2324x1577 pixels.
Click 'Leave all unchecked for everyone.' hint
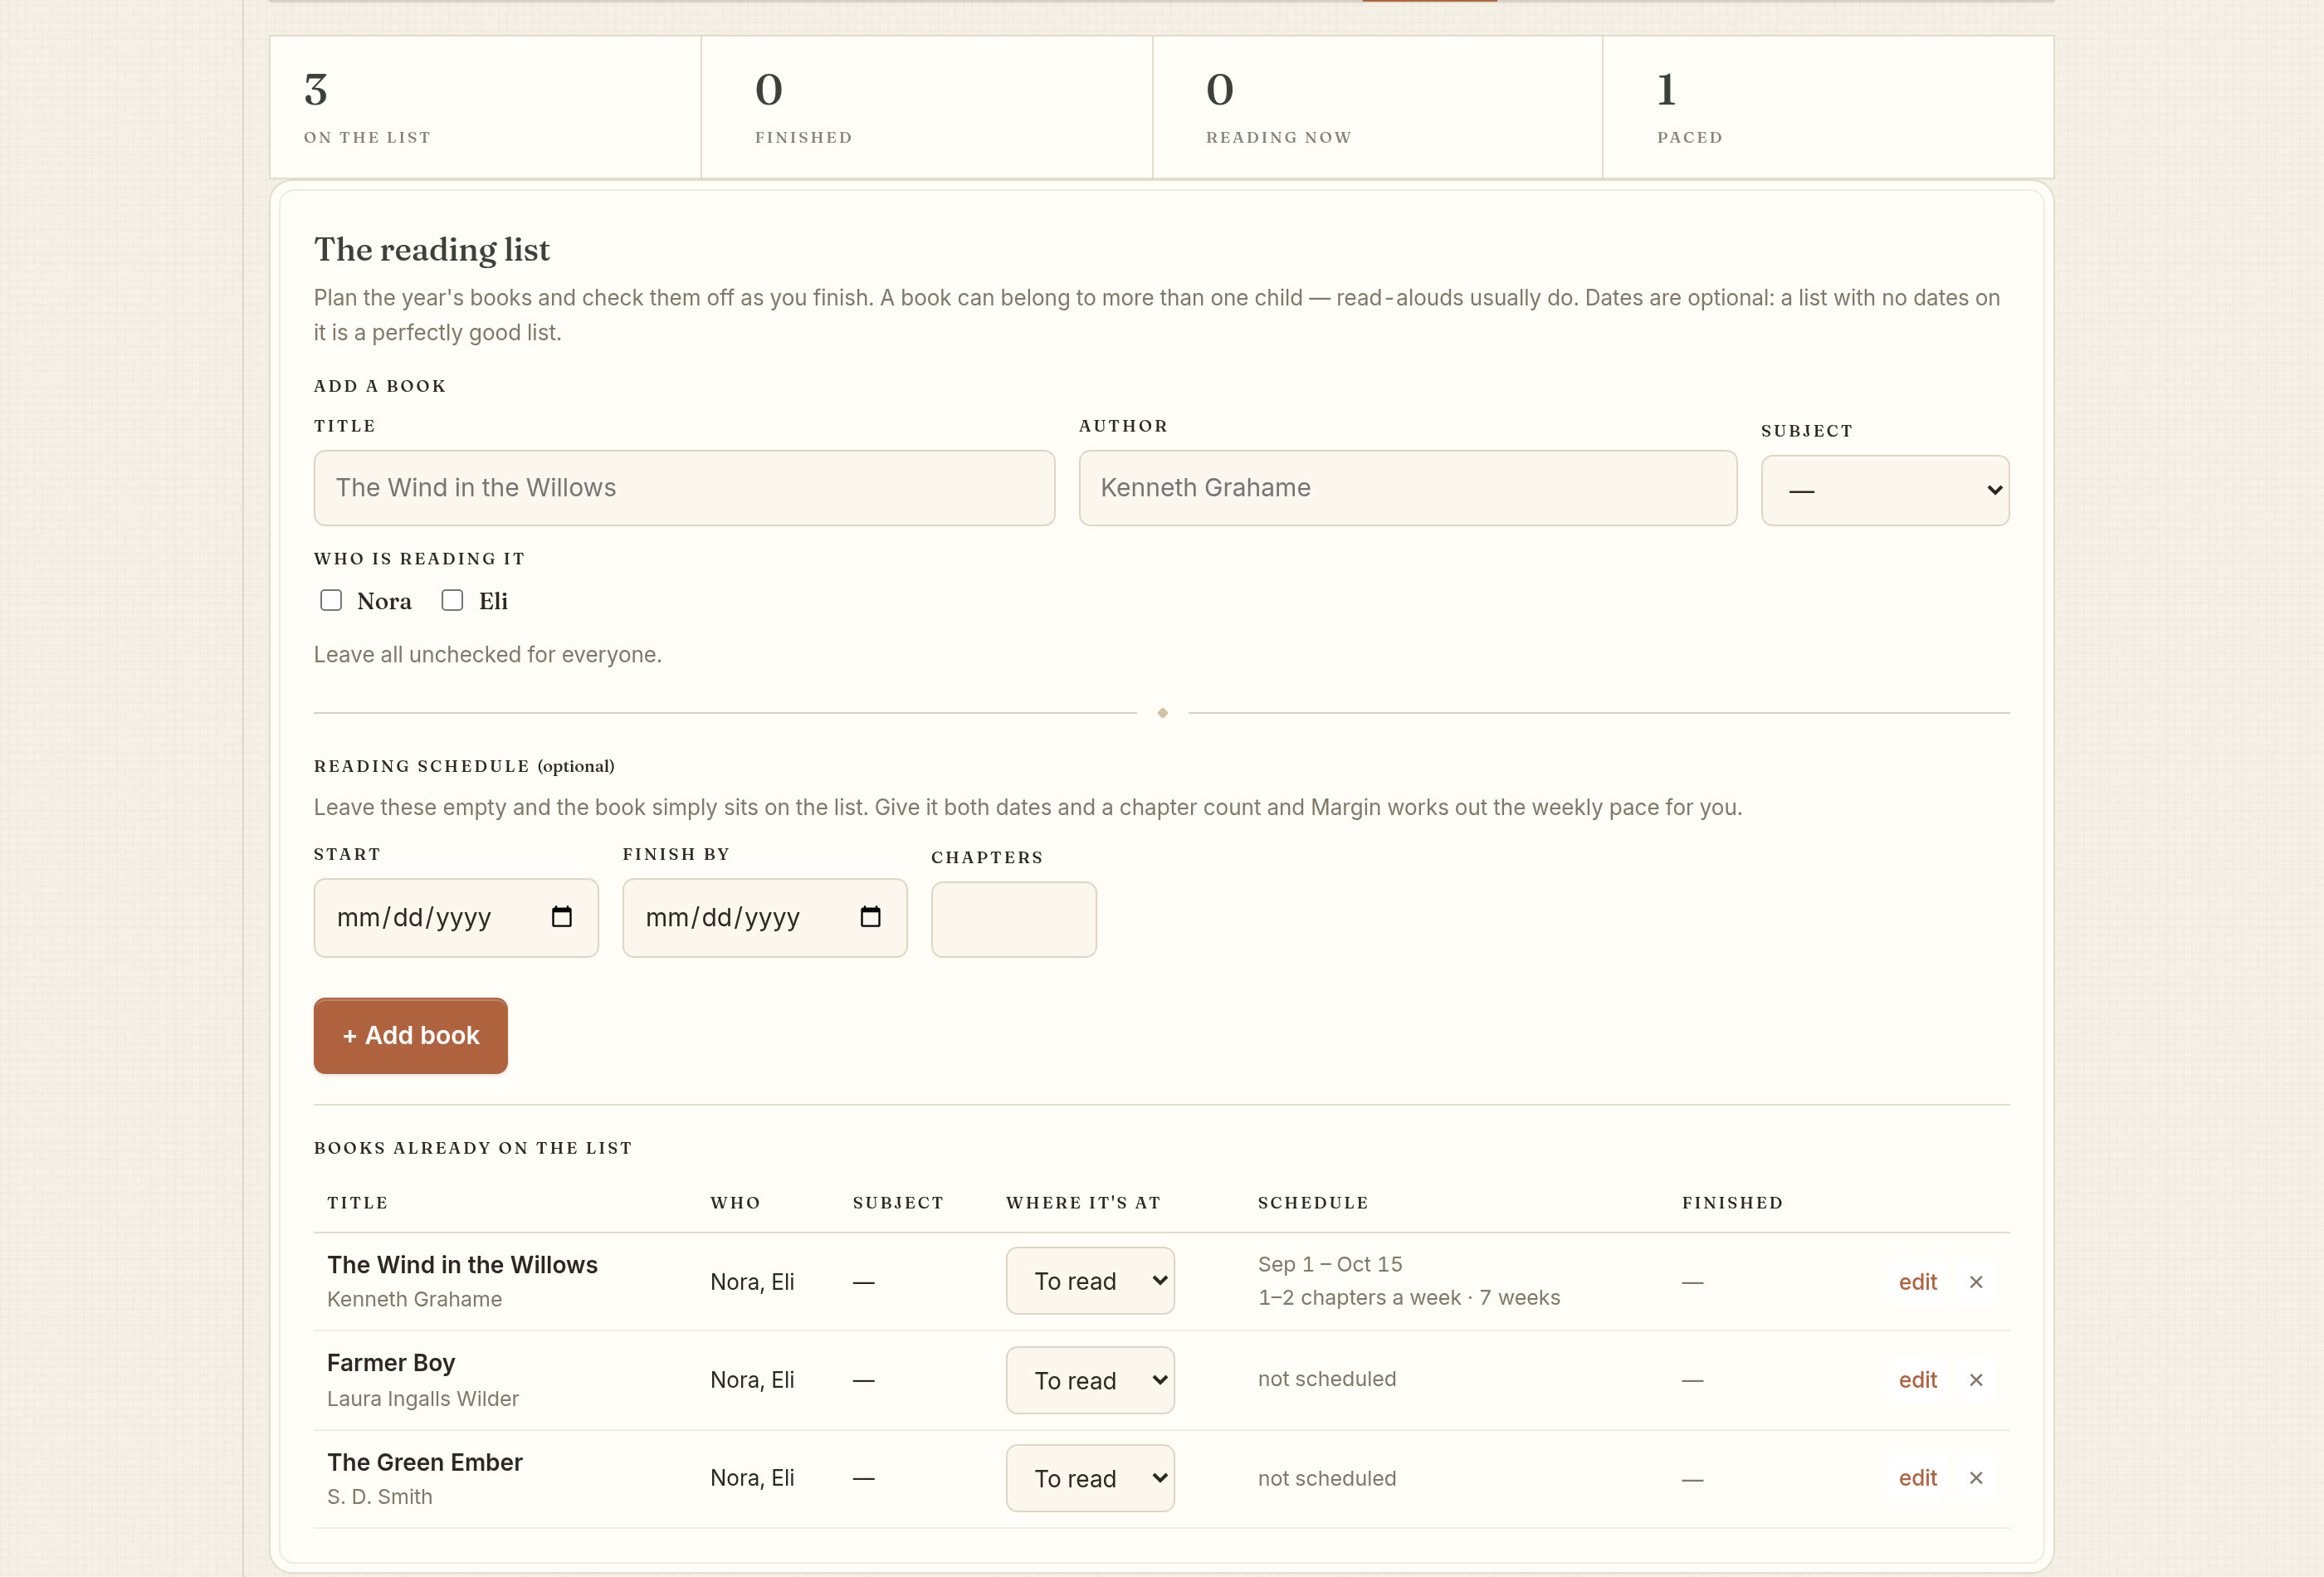[x=488, y=655]
